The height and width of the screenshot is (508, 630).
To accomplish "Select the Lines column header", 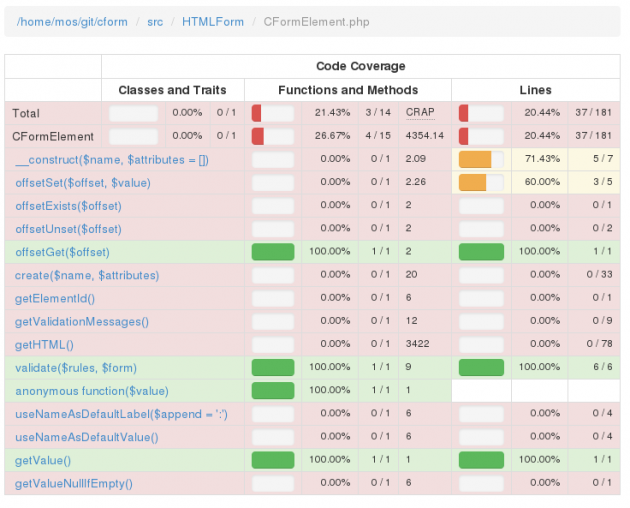I will pyautogui.click(x=536, y=90).
